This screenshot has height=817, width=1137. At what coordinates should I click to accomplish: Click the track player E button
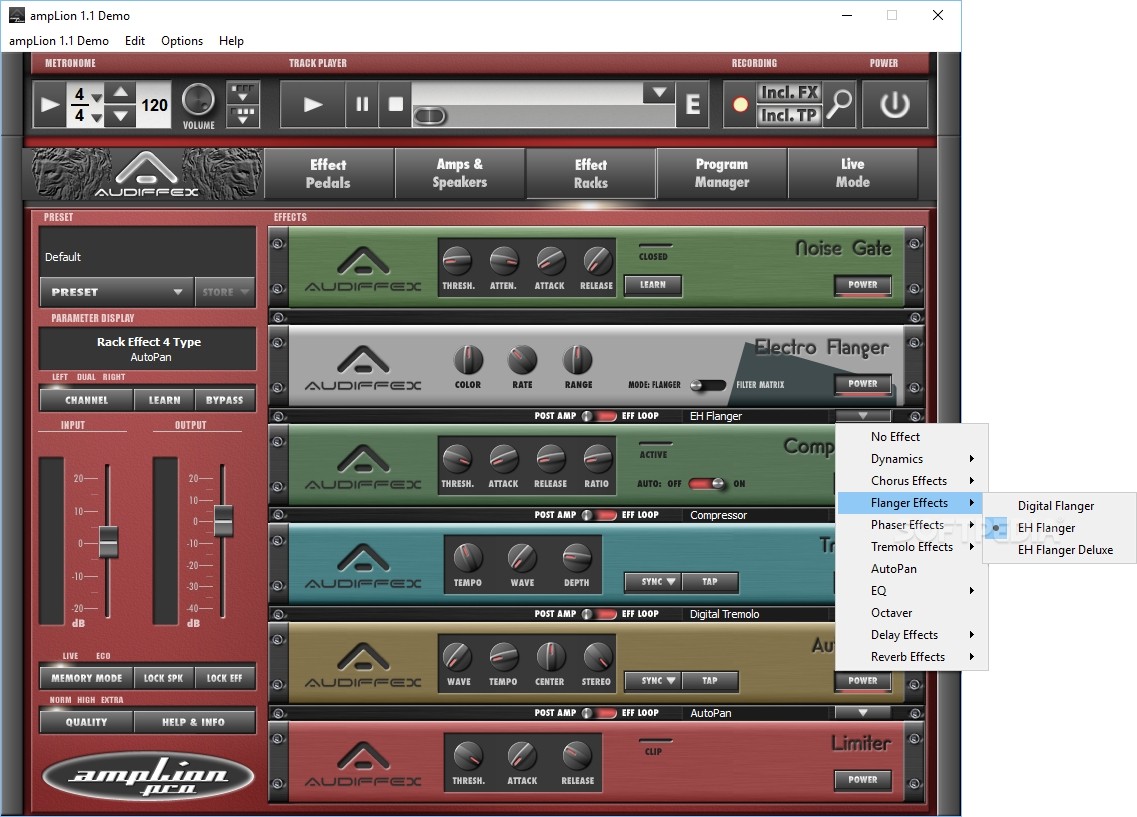coord(692,105)
